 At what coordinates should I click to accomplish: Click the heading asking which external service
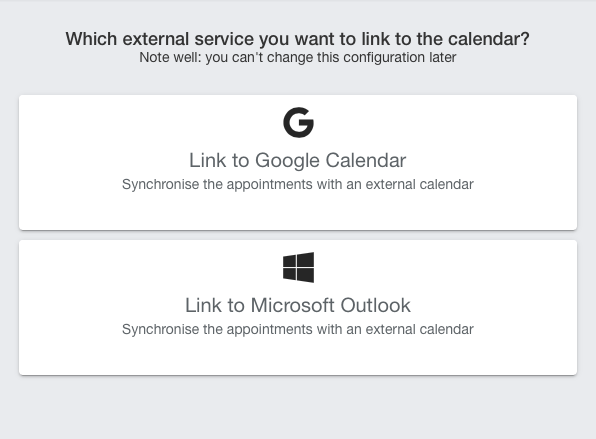[298, 39]
